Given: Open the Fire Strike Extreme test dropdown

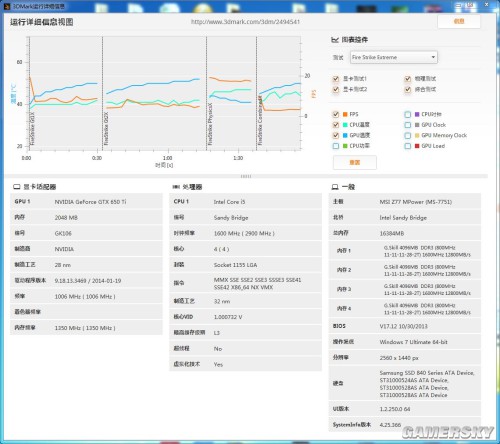Looking at the screenshot, I should (394, 57).
